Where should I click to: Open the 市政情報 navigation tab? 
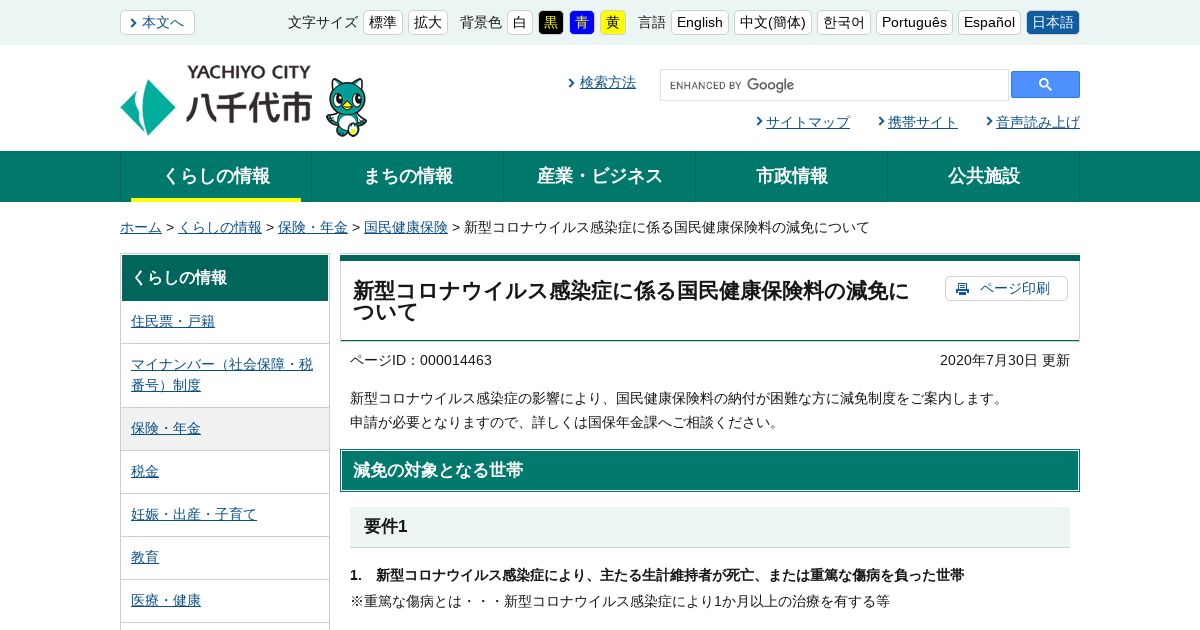[792, 176]
